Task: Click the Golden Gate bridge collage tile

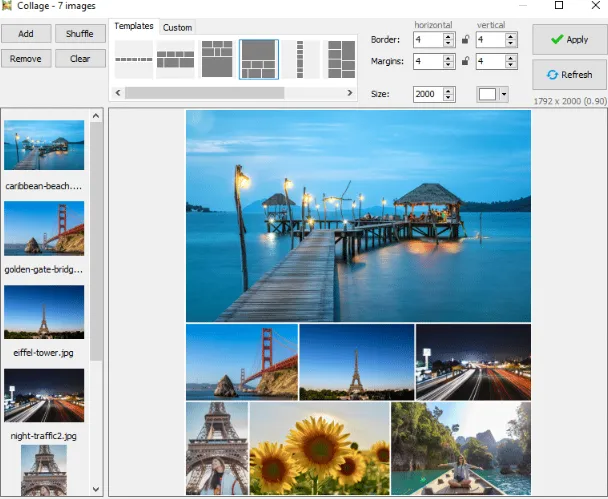Action: 242,362
